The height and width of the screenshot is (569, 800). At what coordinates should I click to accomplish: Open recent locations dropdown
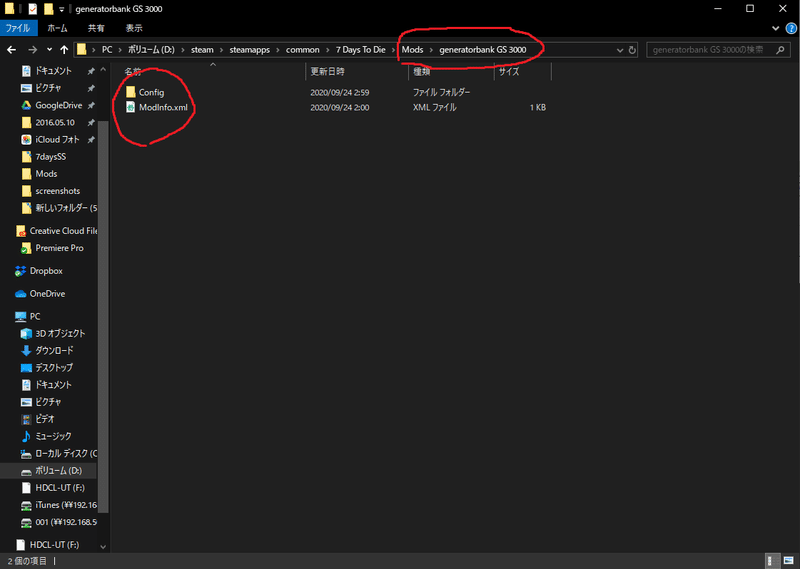click(49, 50)
